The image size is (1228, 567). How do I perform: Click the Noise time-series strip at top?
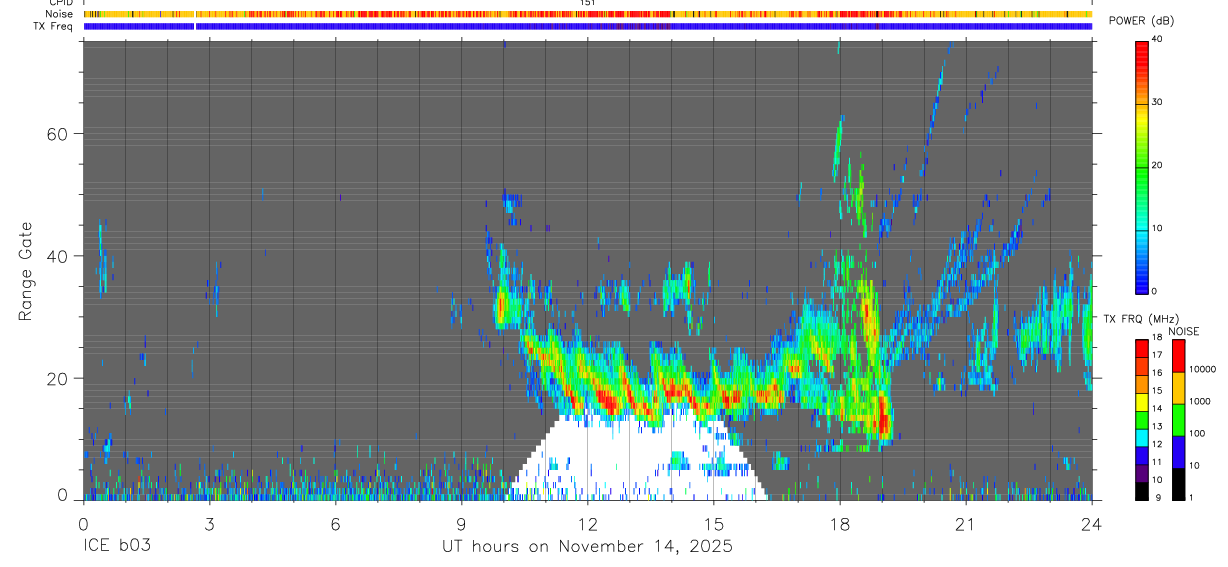point(588,14)
